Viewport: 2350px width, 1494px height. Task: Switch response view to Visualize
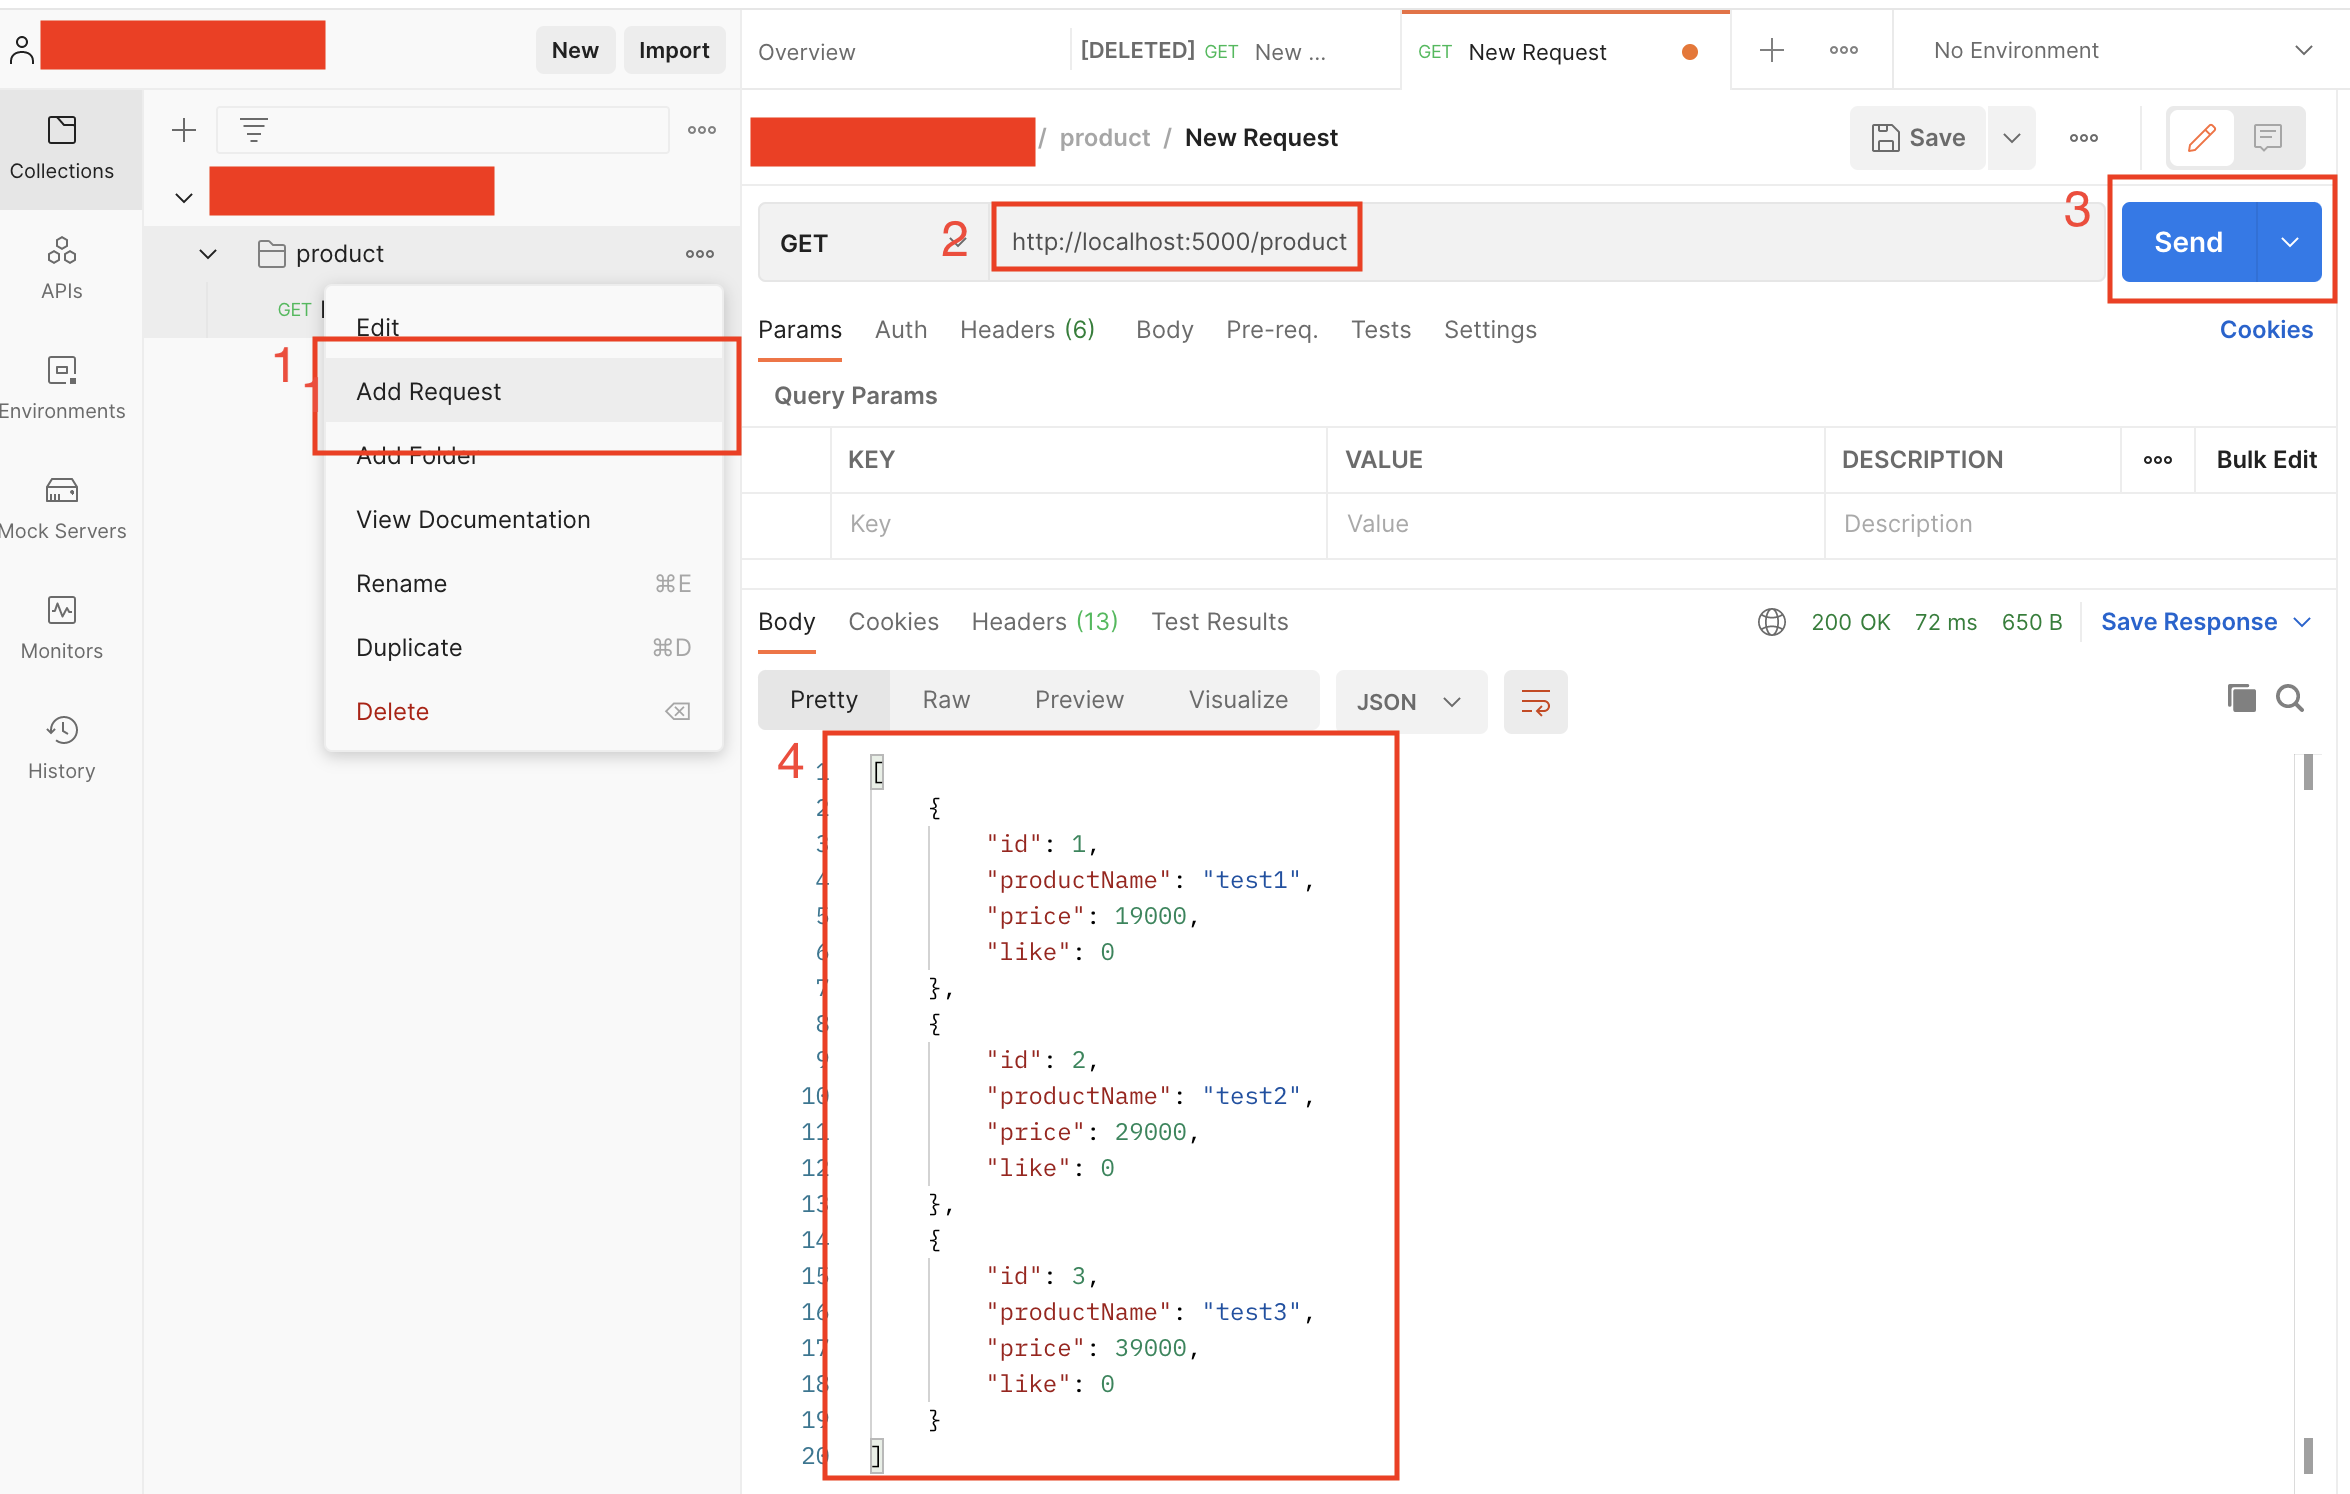coord(1238,700)
